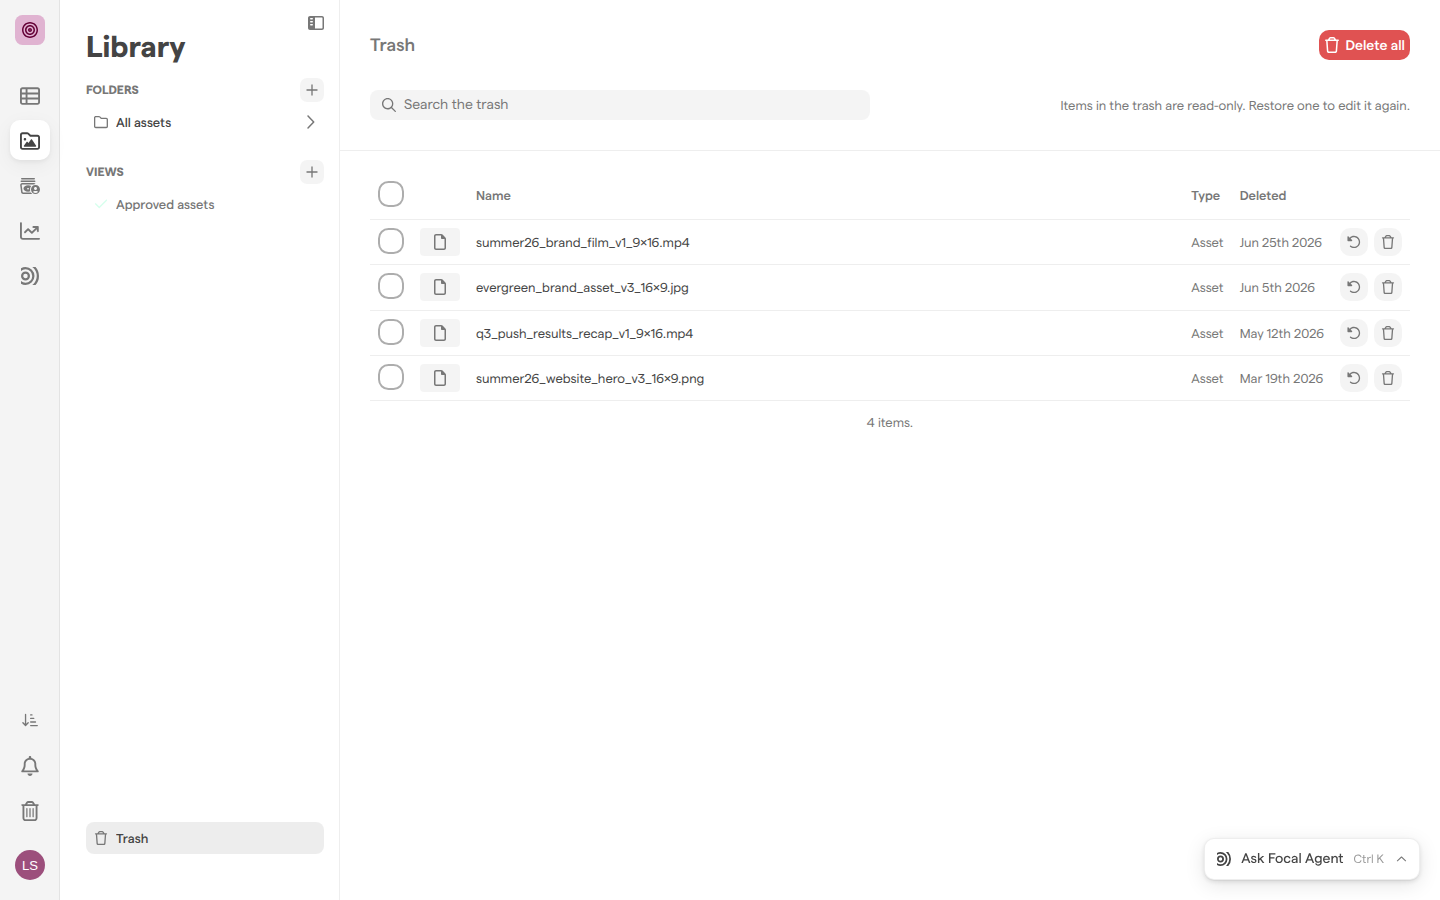Viewport: 1440px width, 900px height.
Task: Toggle the select-all checkbox in table header
Action: point(391,194)
